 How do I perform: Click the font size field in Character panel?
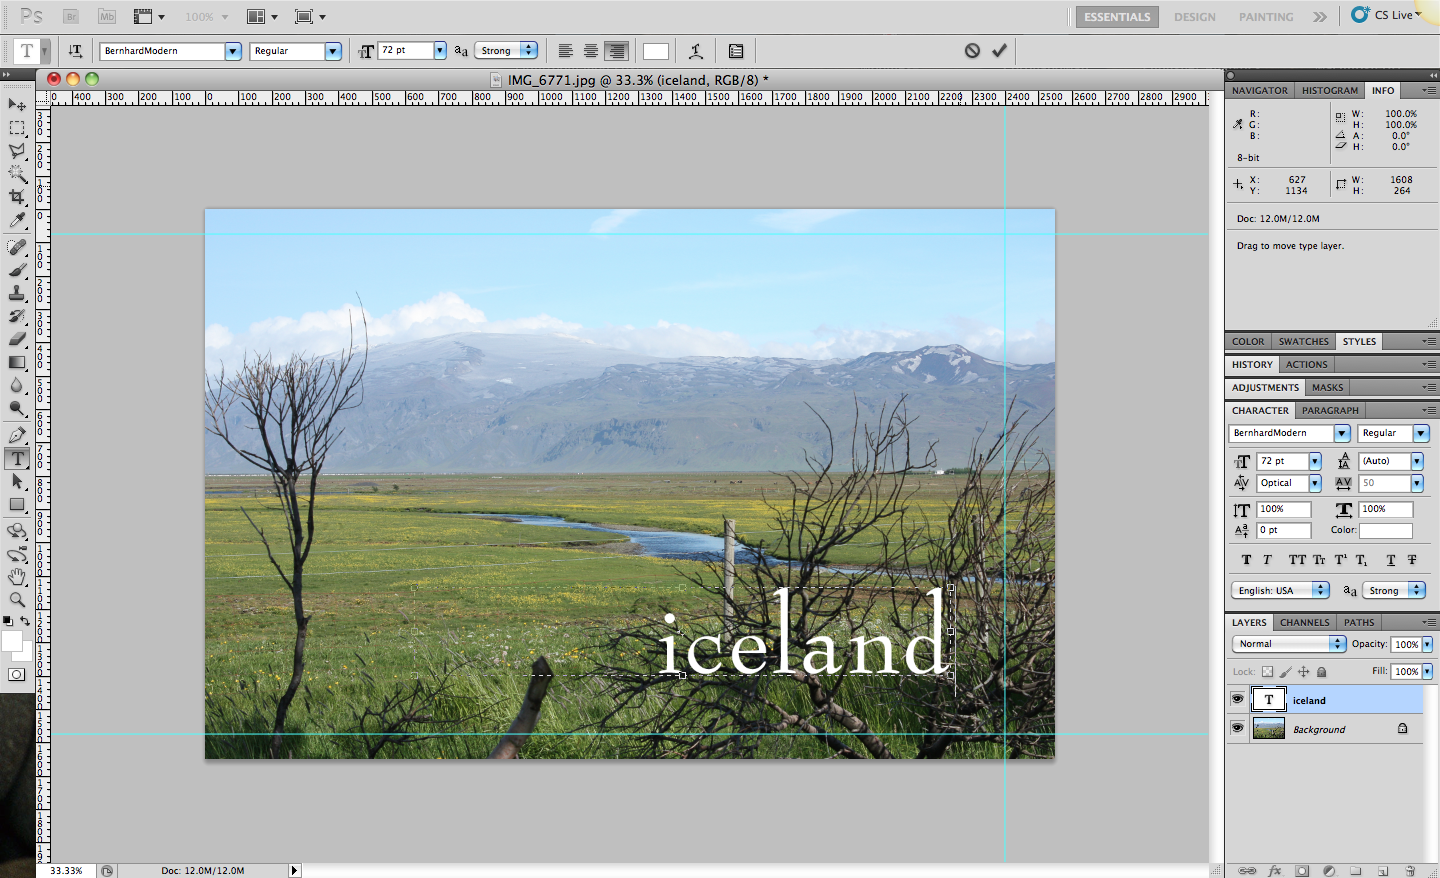[x=1282, y=461]
